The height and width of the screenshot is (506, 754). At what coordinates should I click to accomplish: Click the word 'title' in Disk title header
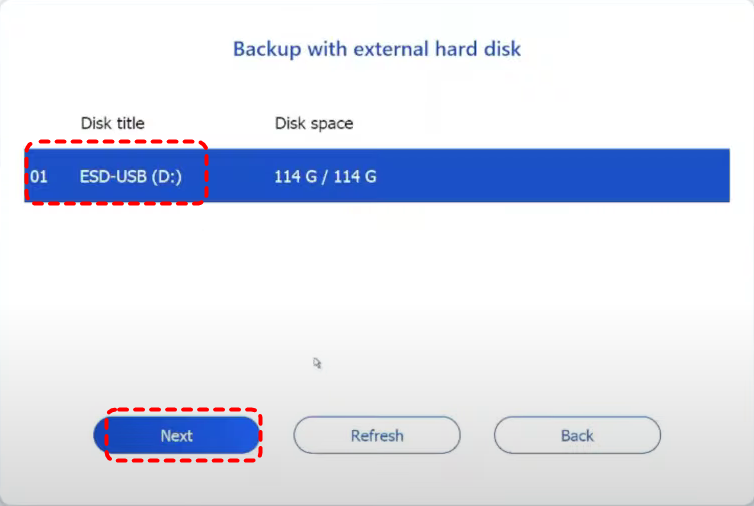click(128, 124)
